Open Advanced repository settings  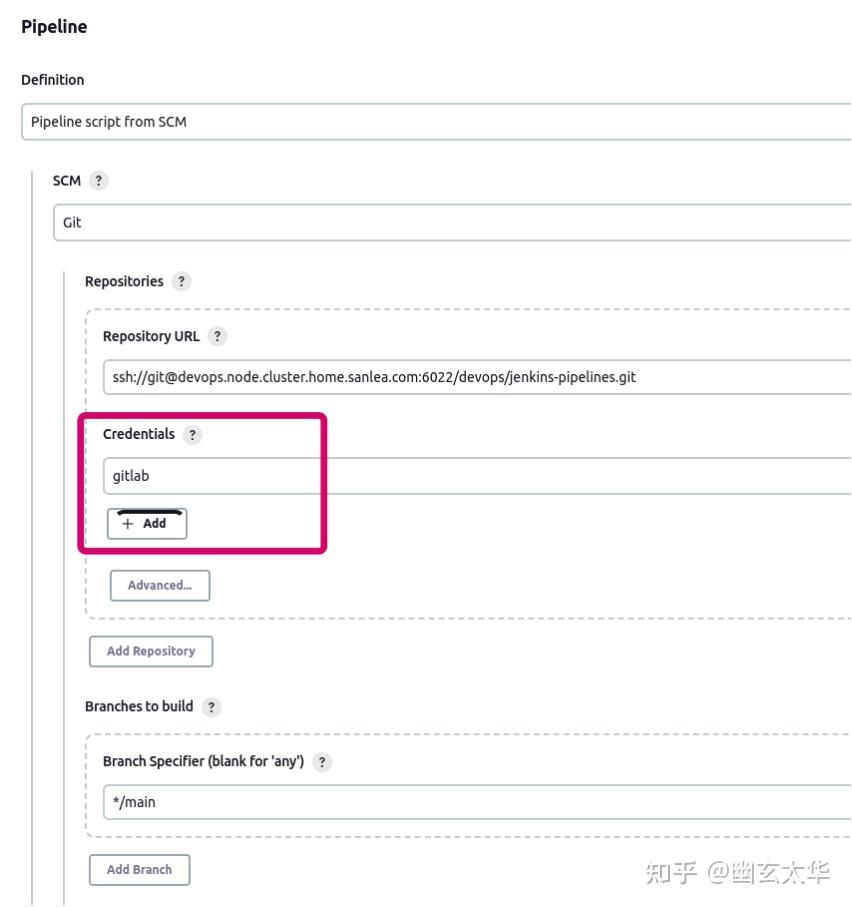coord(158,585)
